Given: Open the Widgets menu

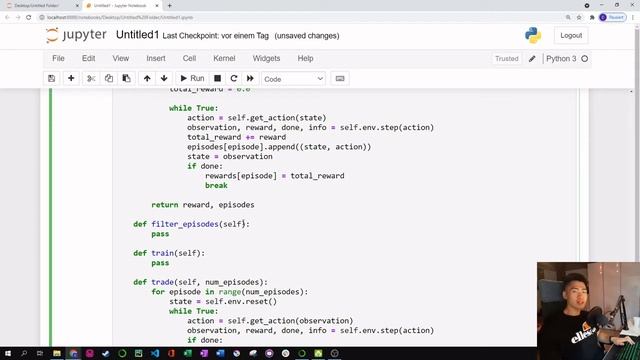Looking at the screenshot, I should pos(266,58).
